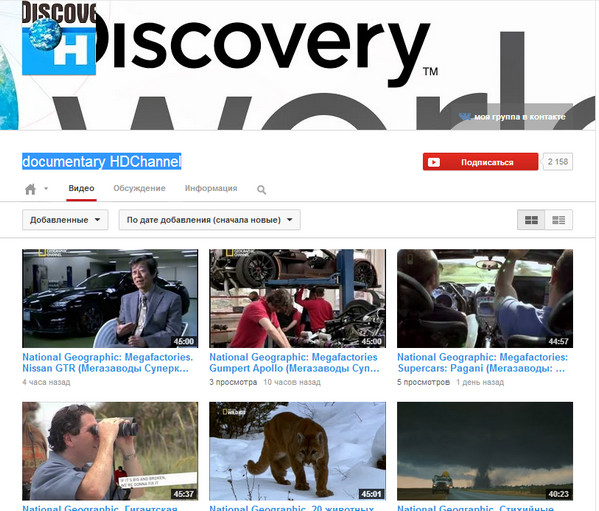The width and height of the screenshot is (599, 511).
Task: Expand the Добавленные dropdown
Action: click(65, 220)
